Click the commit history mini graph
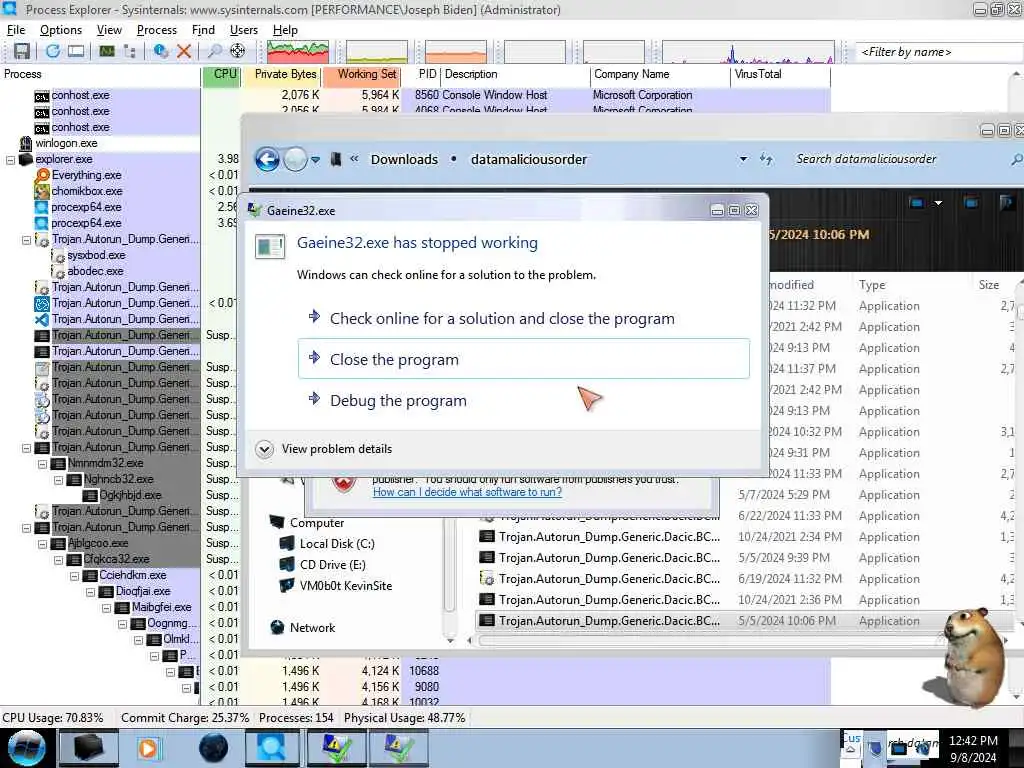The image size is (1024, 768). (x=377, y=52)
